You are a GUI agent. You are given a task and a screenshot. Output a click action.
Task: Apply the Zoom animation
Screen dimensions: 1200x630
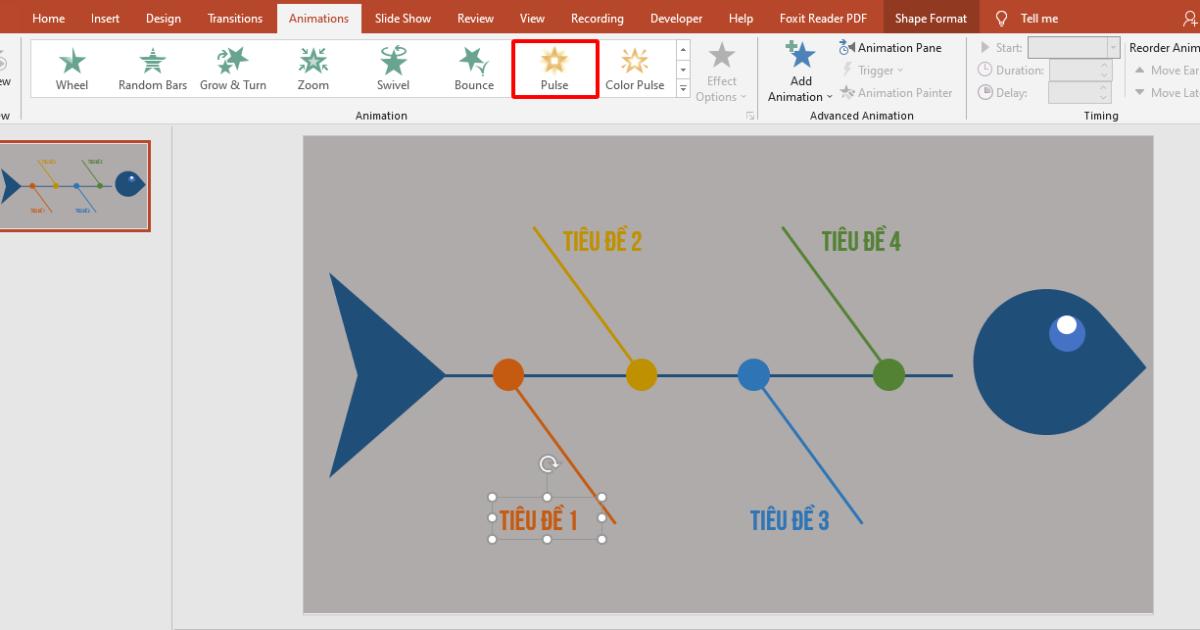pyautogui.click(x=312, y=67)
